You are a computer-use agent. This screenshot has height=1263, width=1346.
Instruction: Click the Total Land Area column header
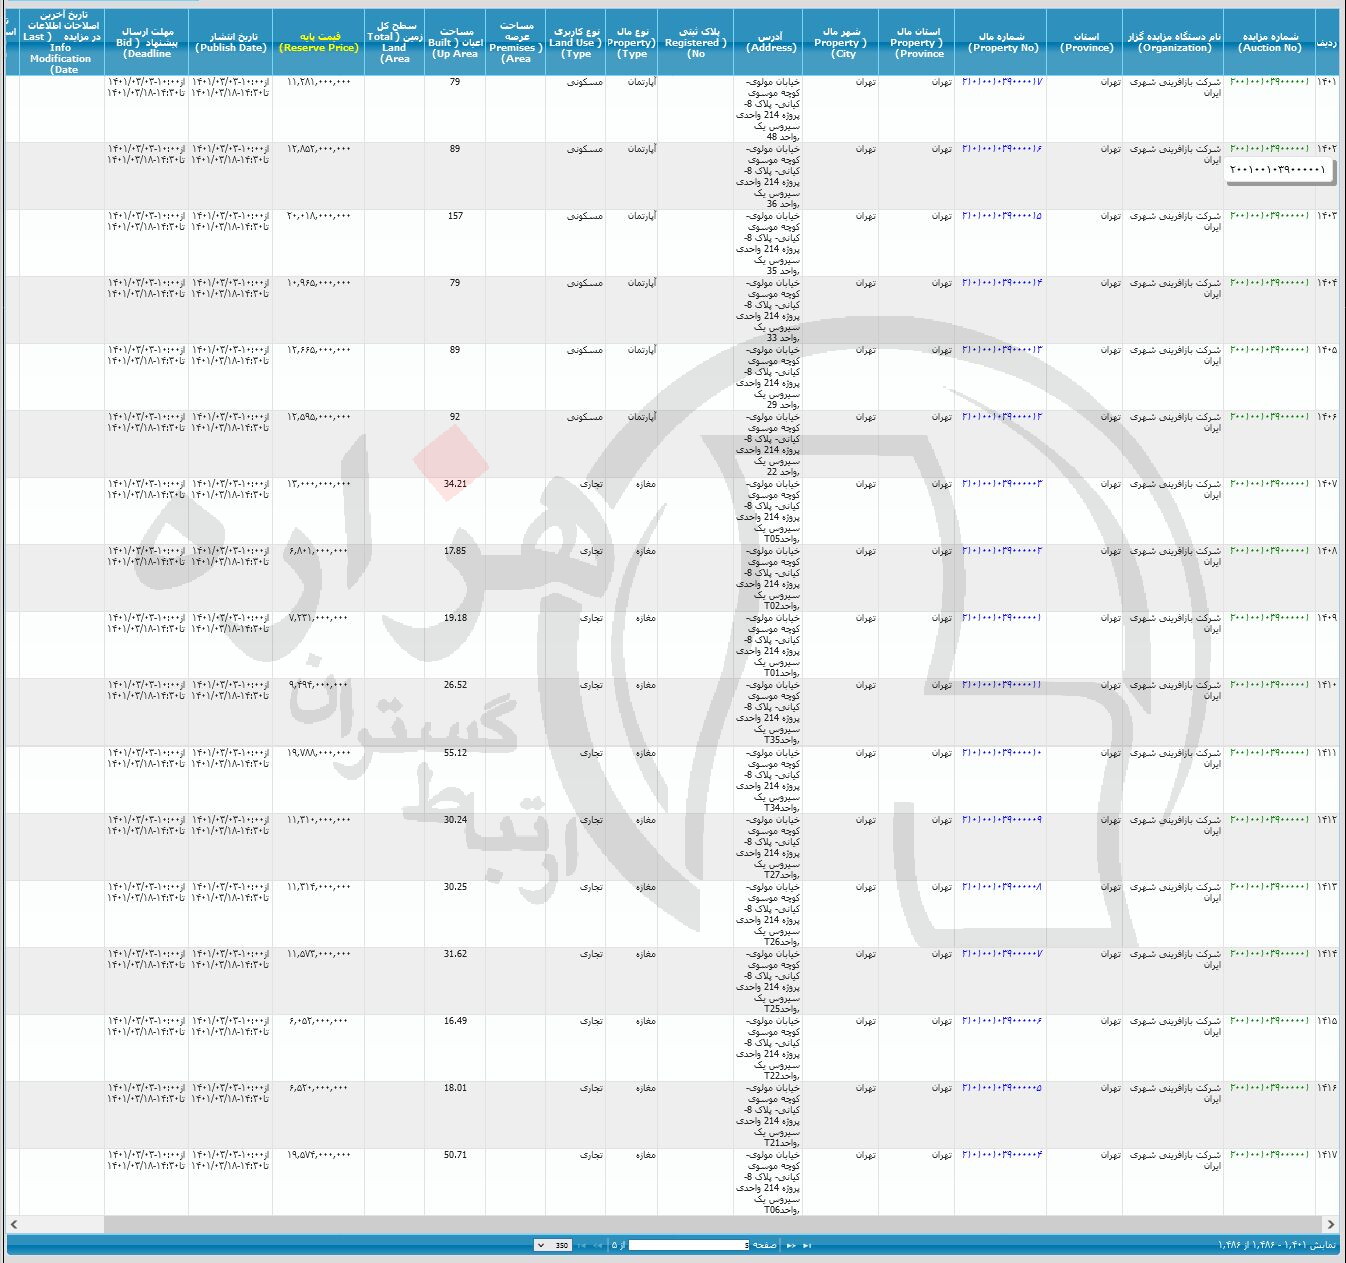[x=395, y=42]
